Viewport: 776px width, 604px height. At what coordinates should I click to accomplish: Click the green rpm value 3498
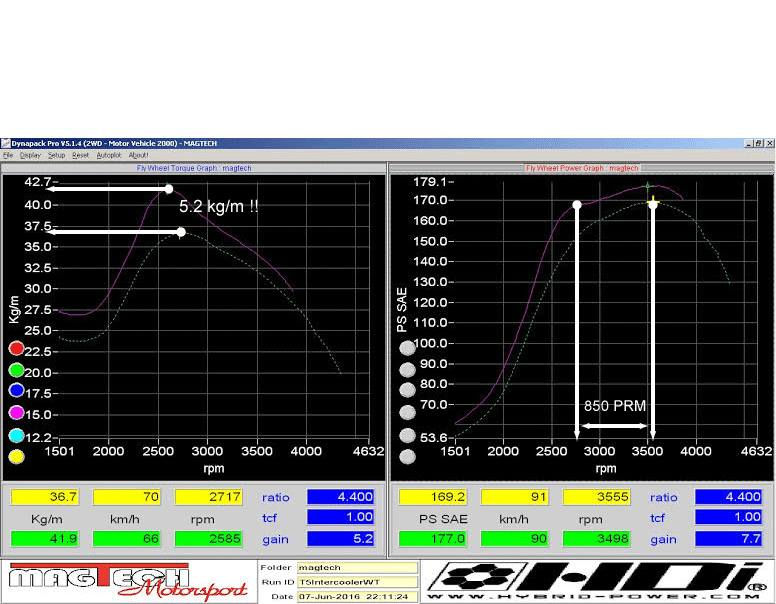pyautogui.click(x=597, y=539)
